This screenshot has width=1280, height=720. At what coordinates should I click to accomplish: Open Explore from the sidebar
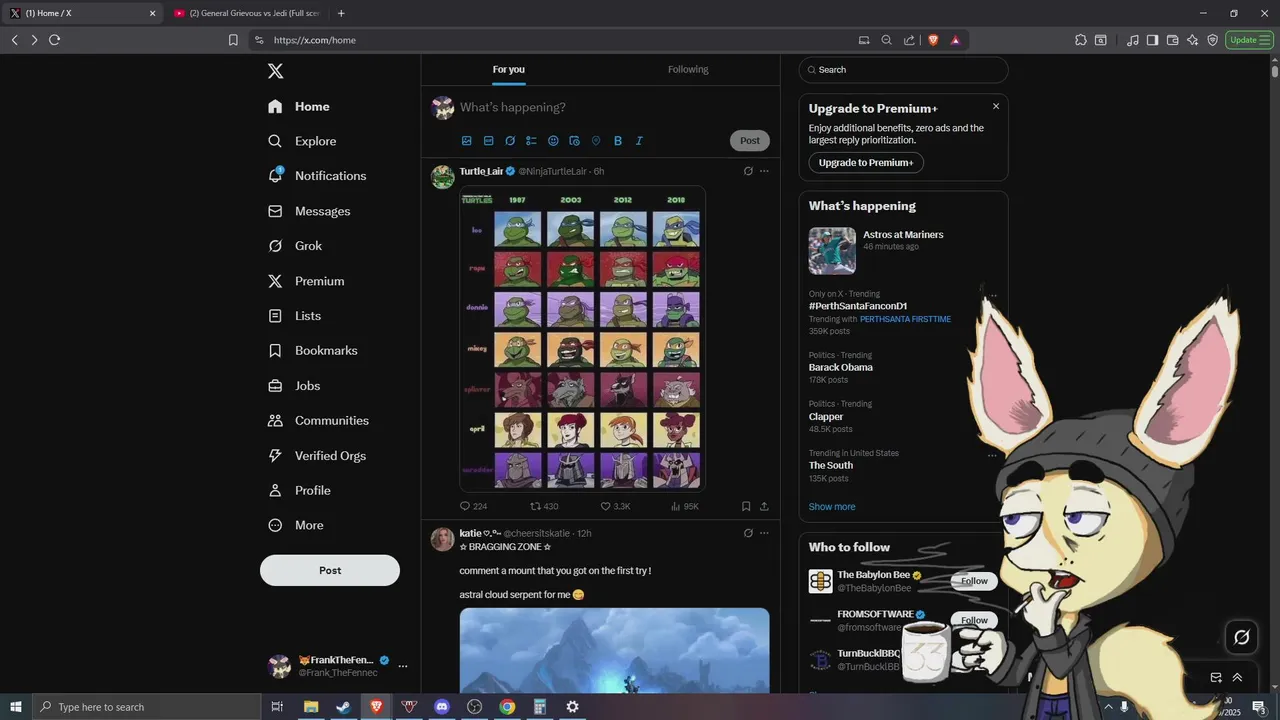pos(302,141)
